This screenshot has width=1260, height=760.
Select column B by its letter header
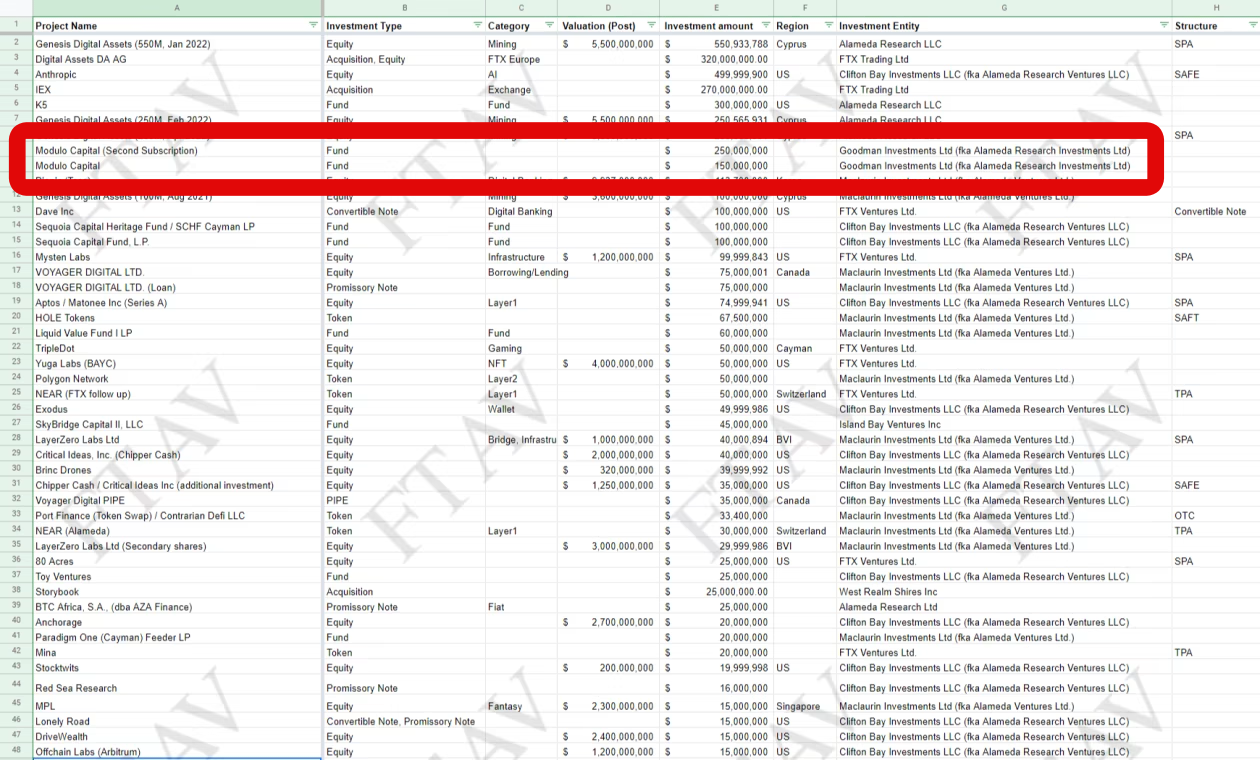point(404,8)
